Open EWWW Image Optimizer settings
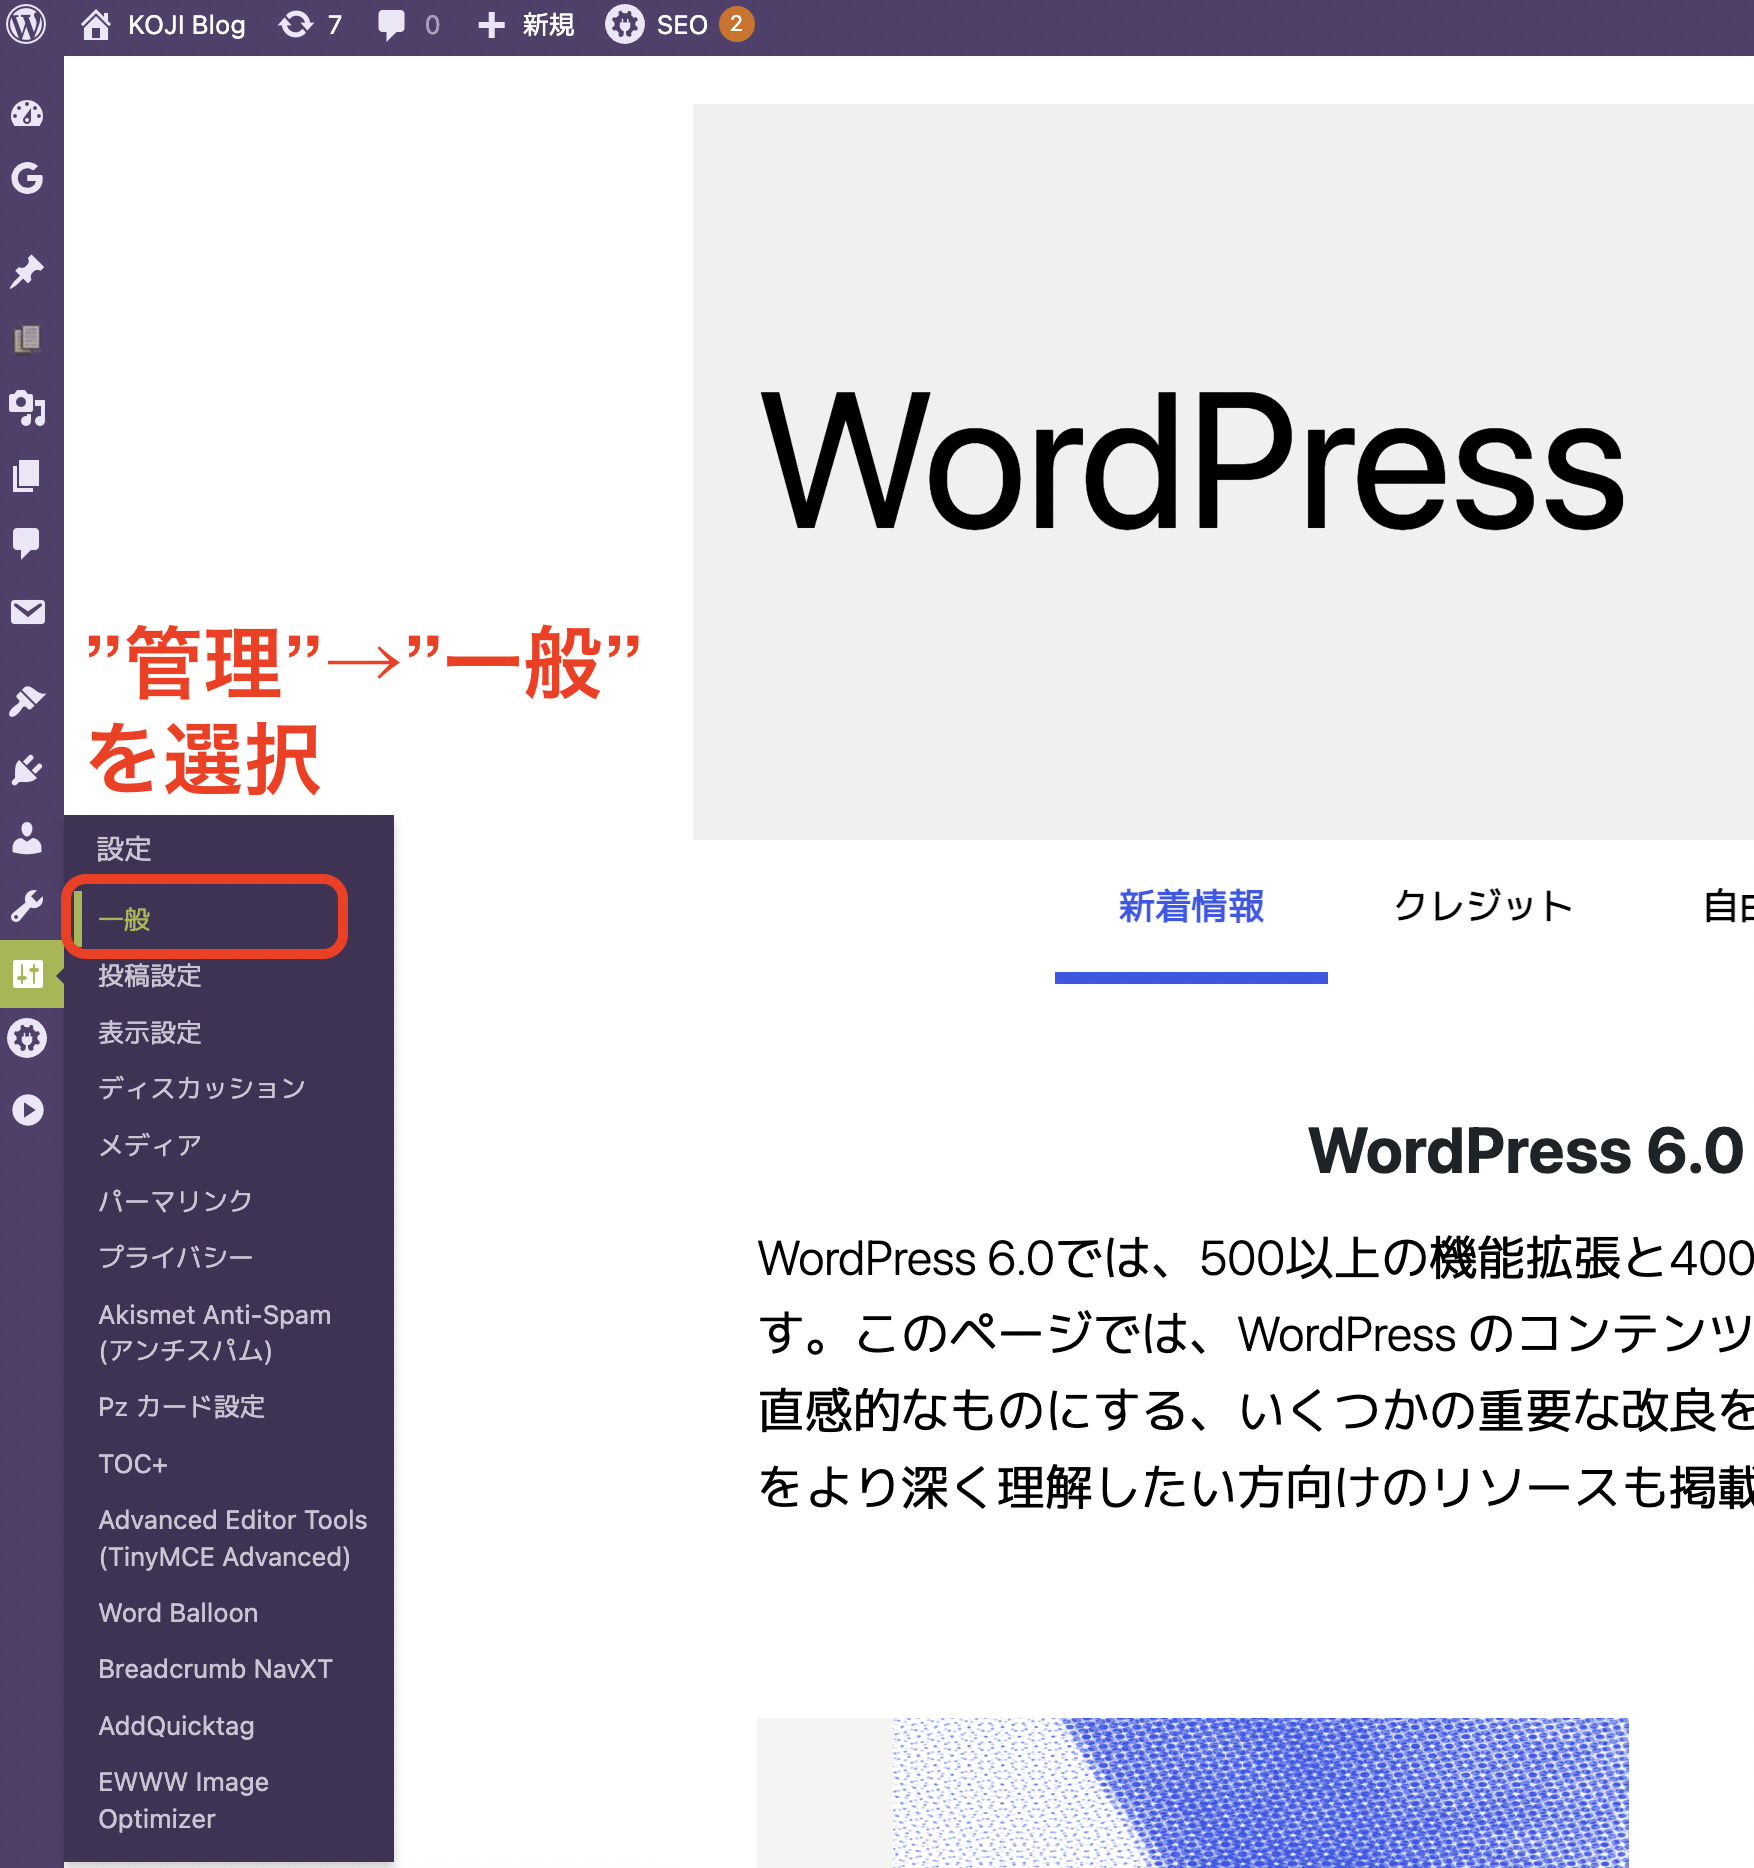The height and width of the screenshot is (1868, 1754). (184, 1800)
